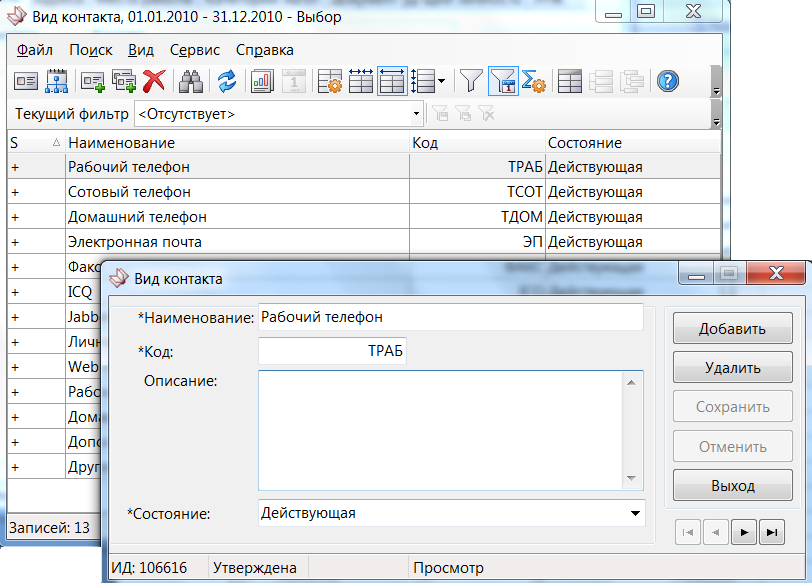The height and width of the screenshot is (583, 812).
Task: Toggle the fit columns to width button
Action: coord(392,81)
